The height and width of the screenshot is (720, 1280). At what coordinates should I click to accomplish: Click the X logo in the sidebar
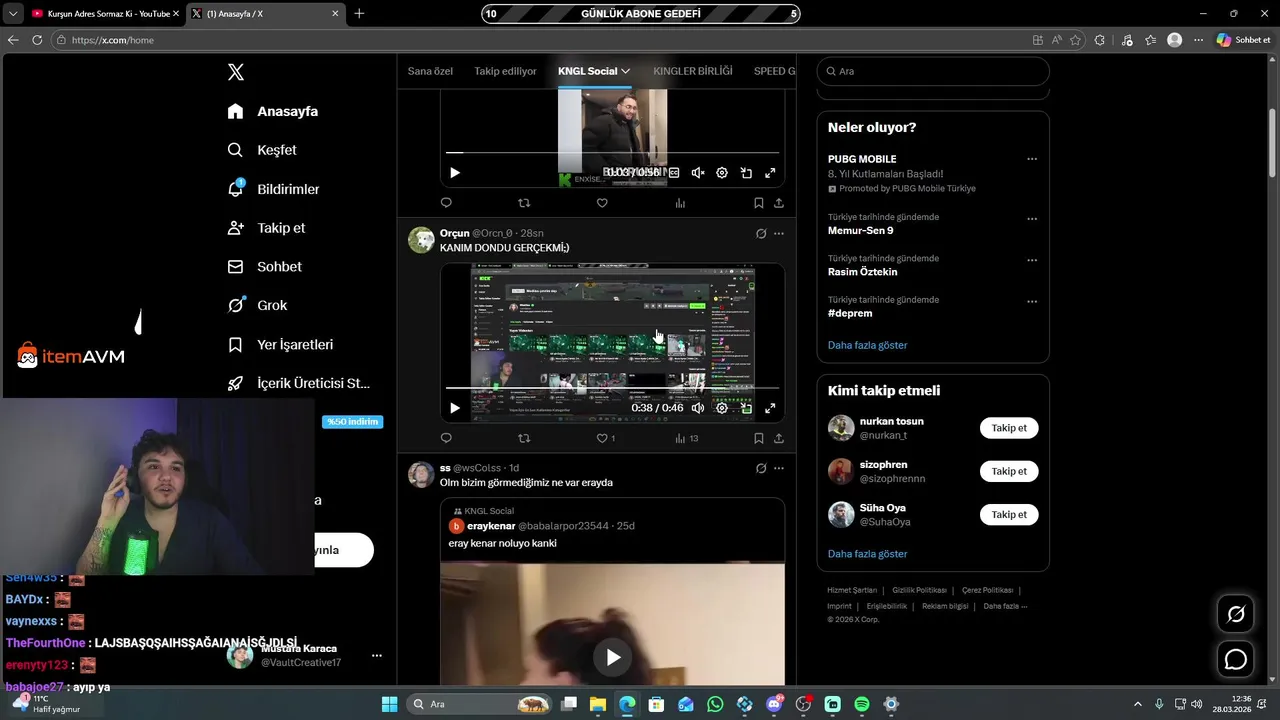[x=236, y=72]
